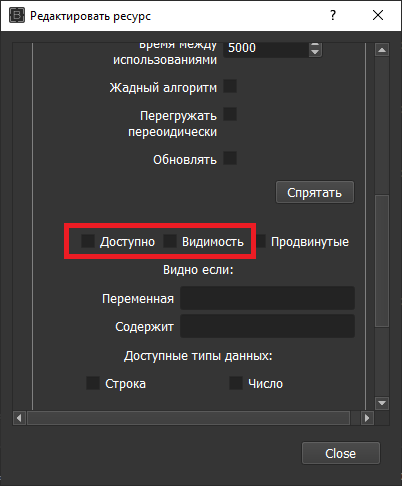Click the Close button

[341, 453]
